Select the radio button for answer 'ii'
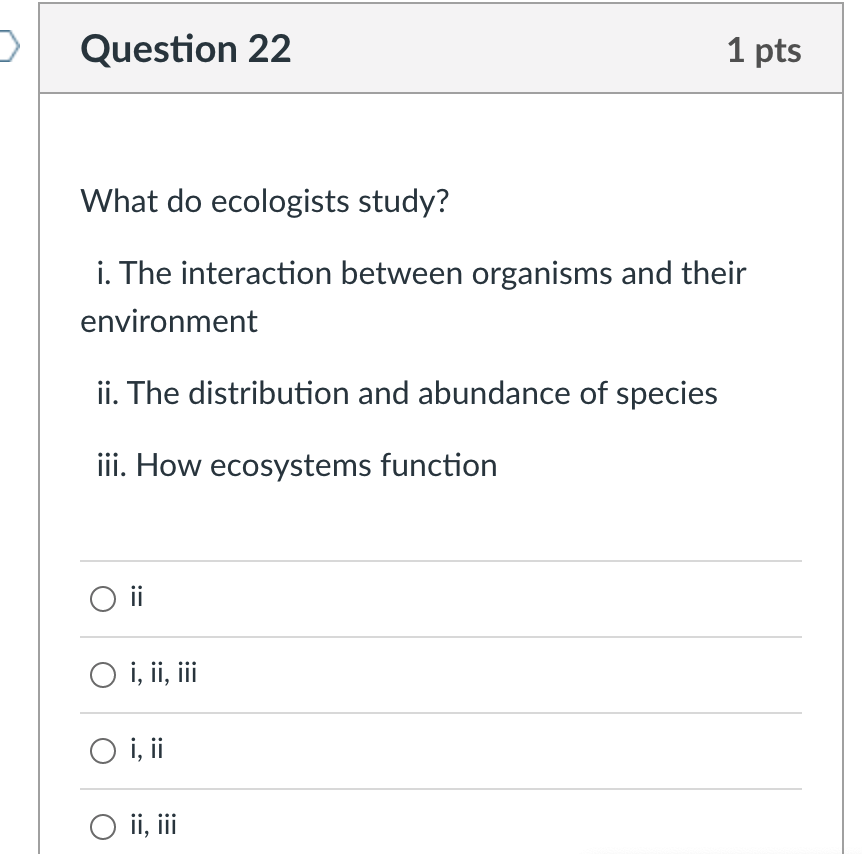 [x=102, y=598]
